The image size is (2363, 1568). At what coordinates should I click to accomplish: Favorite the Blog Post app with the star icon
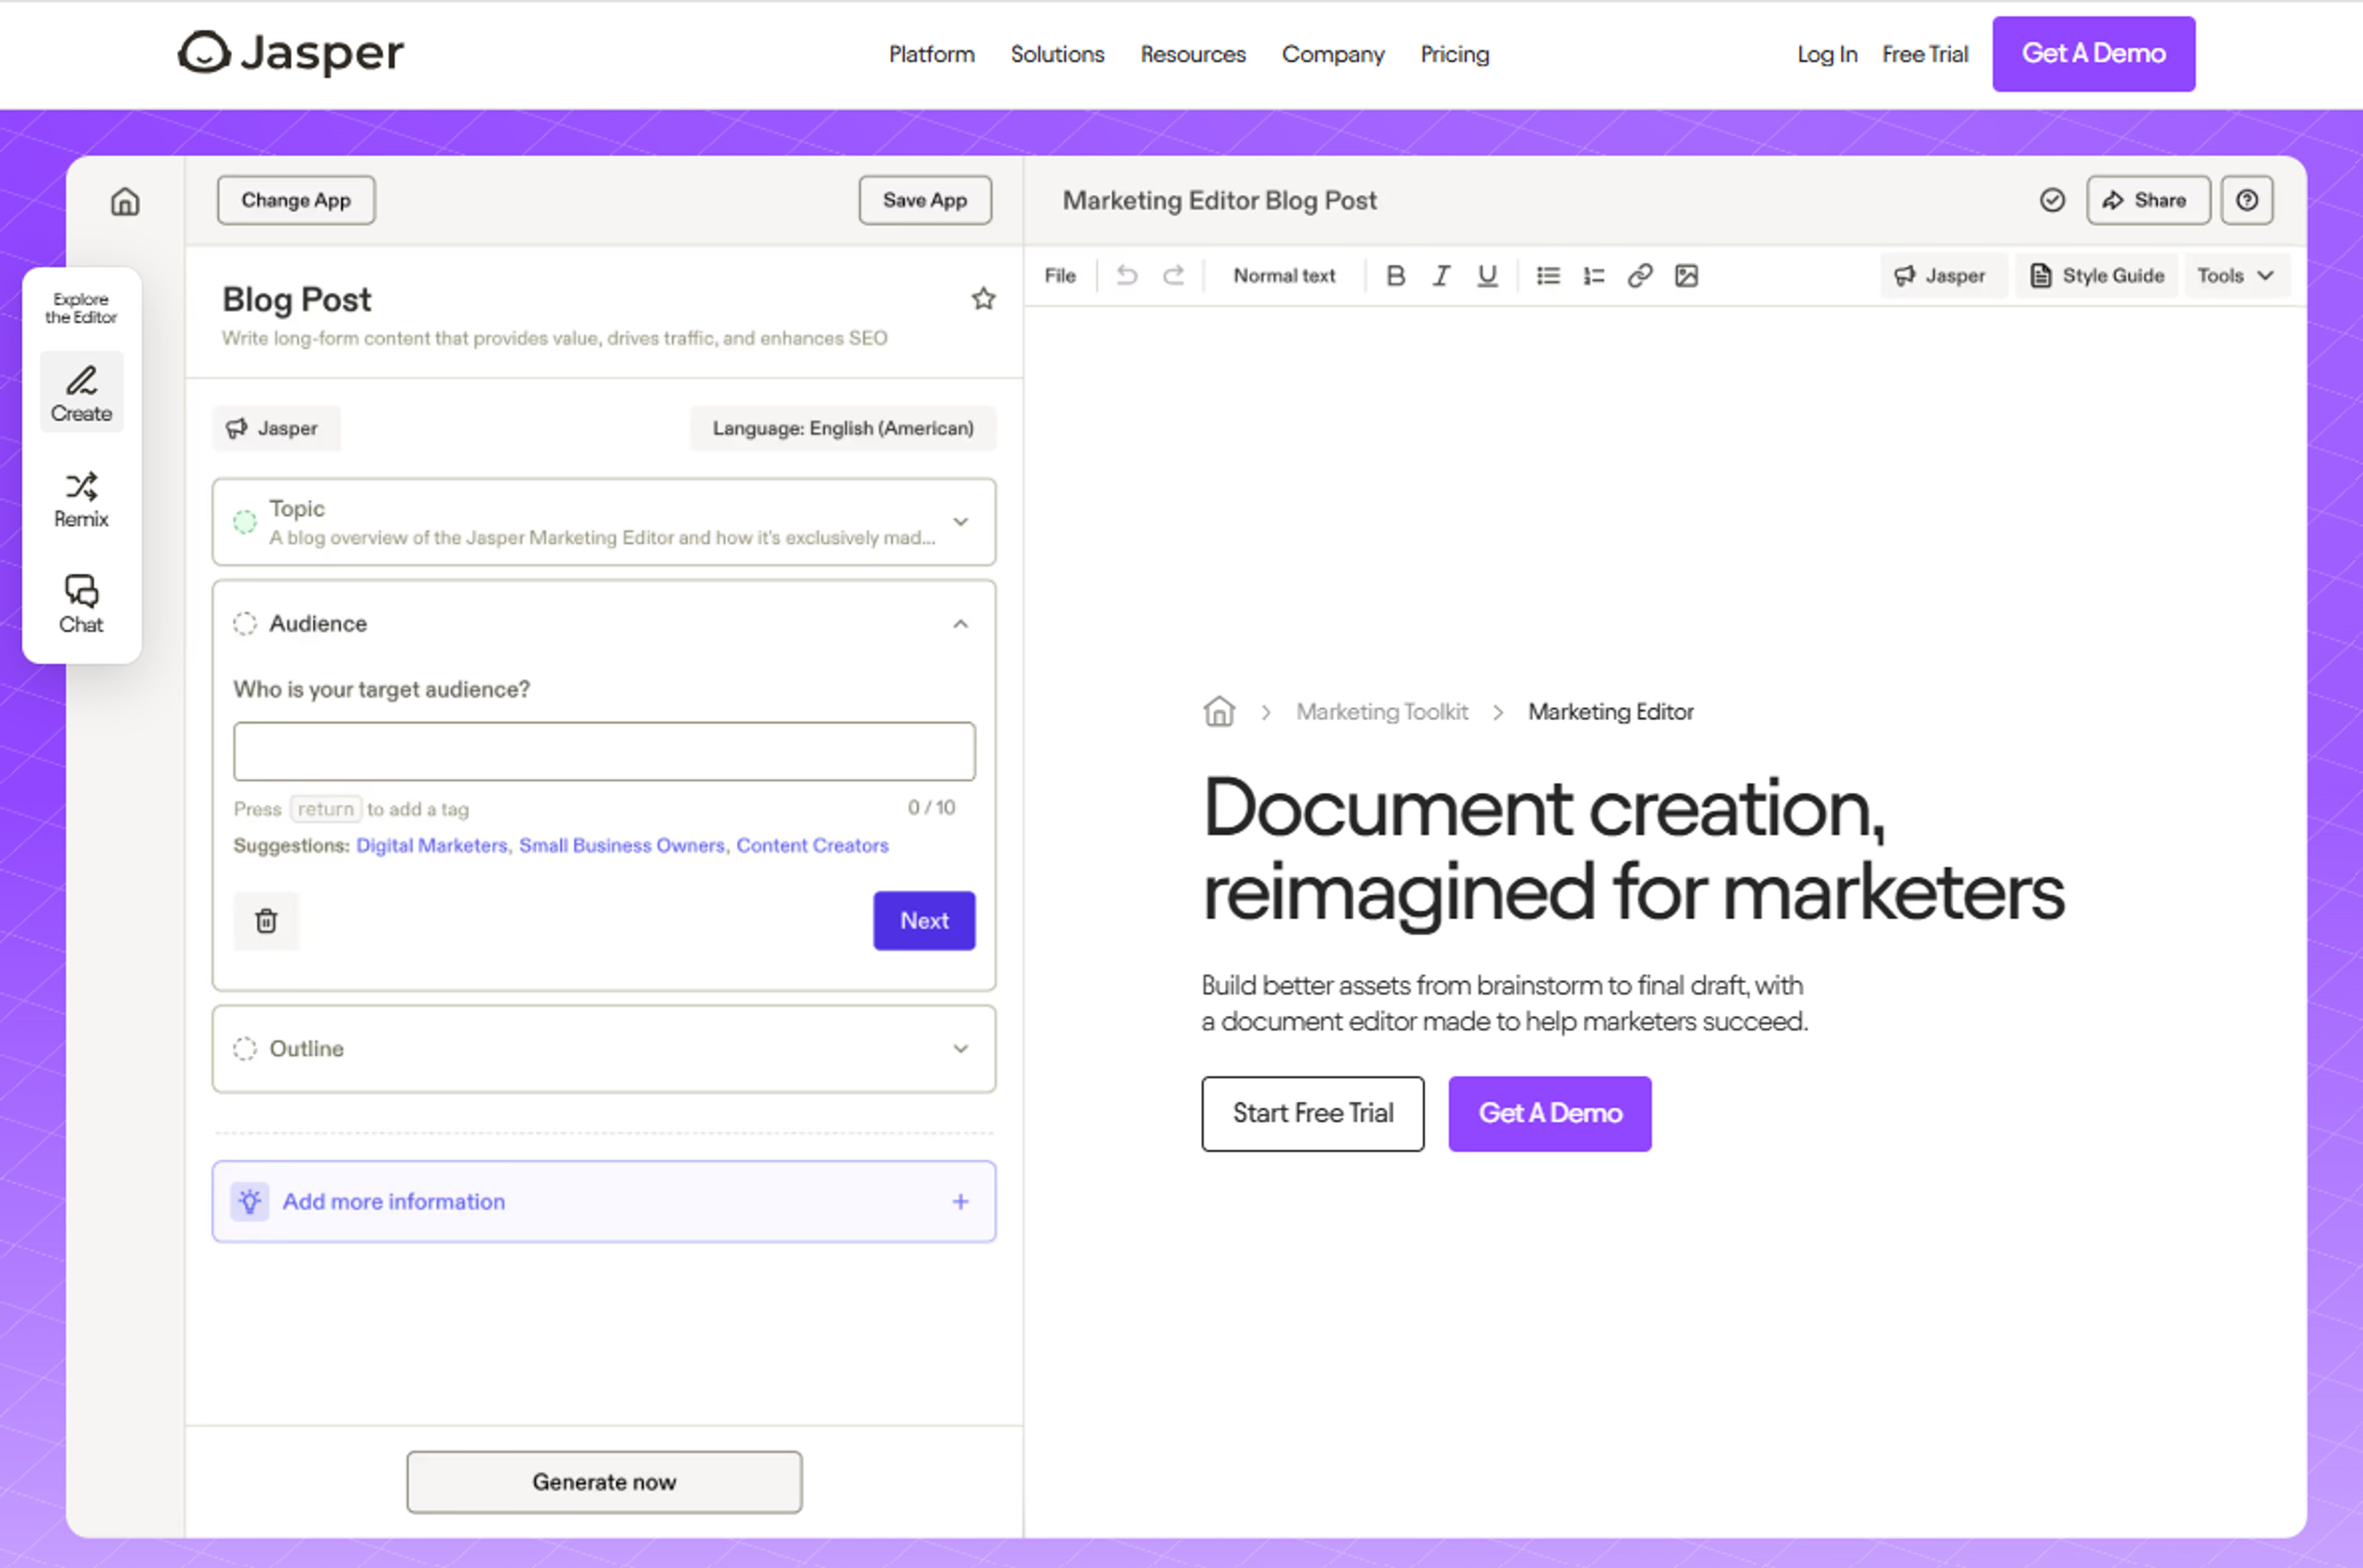983,299
